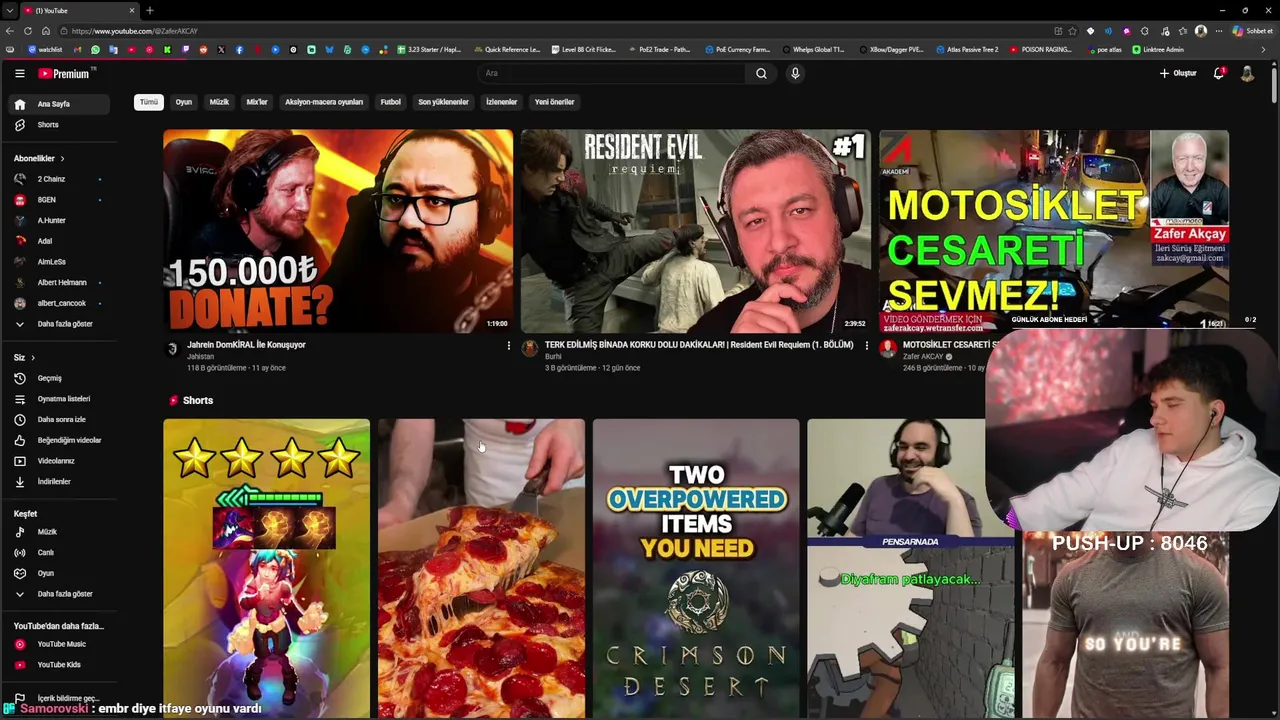Open Videolarınız in the sidebar
Image resolution: width=1280 pixels, height=720 pixels.
pos(60,461)
